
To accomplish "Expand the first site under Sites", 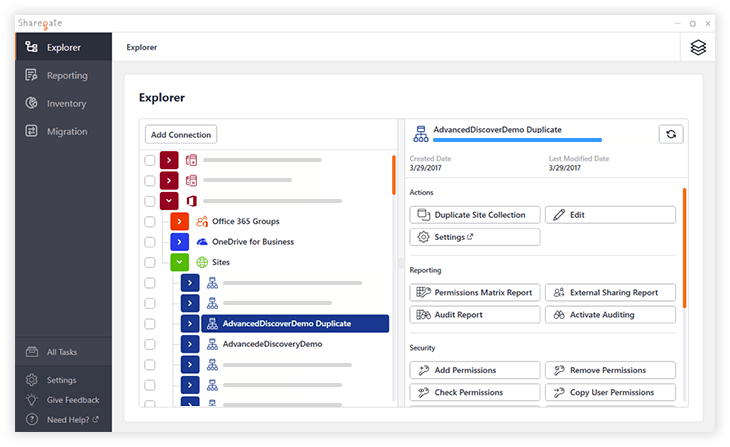I will tap(190, 283).
